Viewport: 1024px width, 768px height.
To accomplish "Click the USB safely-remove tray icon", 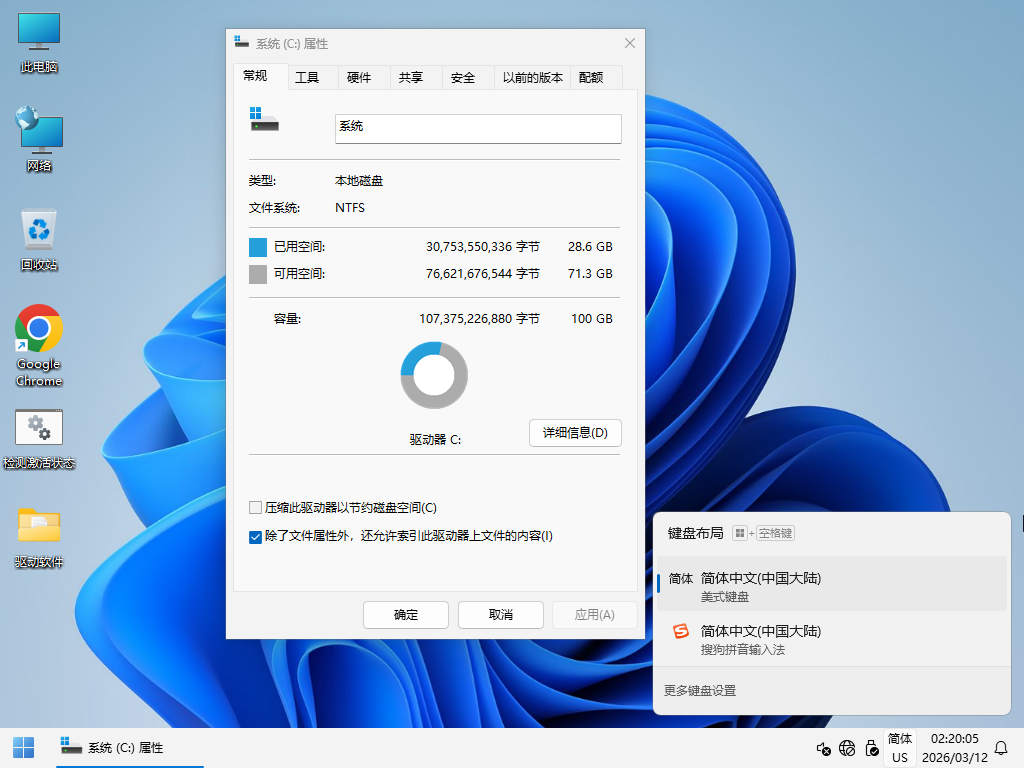I will (872, 748).
